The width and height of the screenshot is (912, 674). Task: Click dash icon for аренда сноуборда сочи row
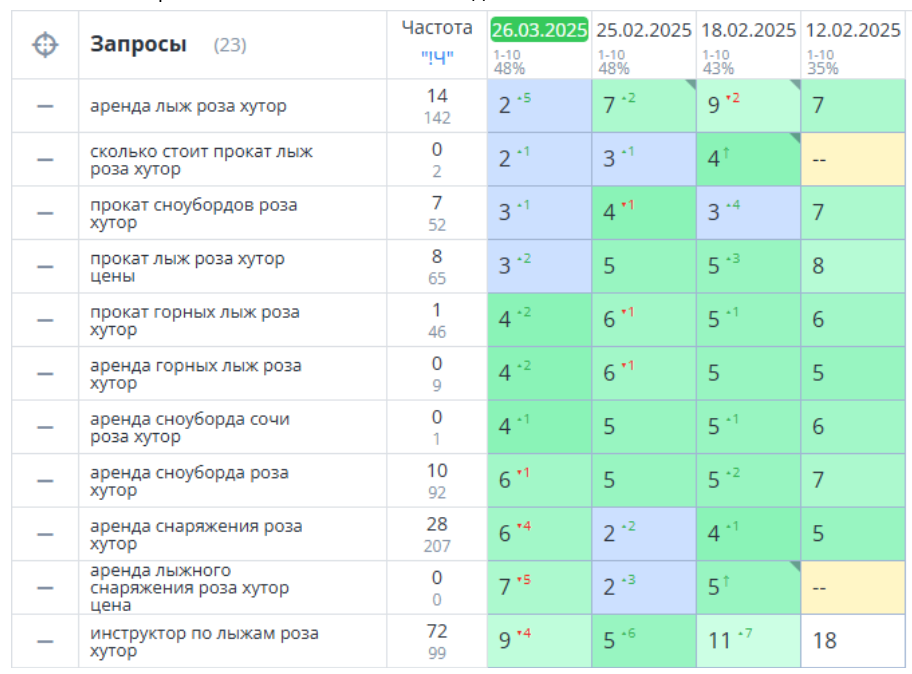[45, 427]
